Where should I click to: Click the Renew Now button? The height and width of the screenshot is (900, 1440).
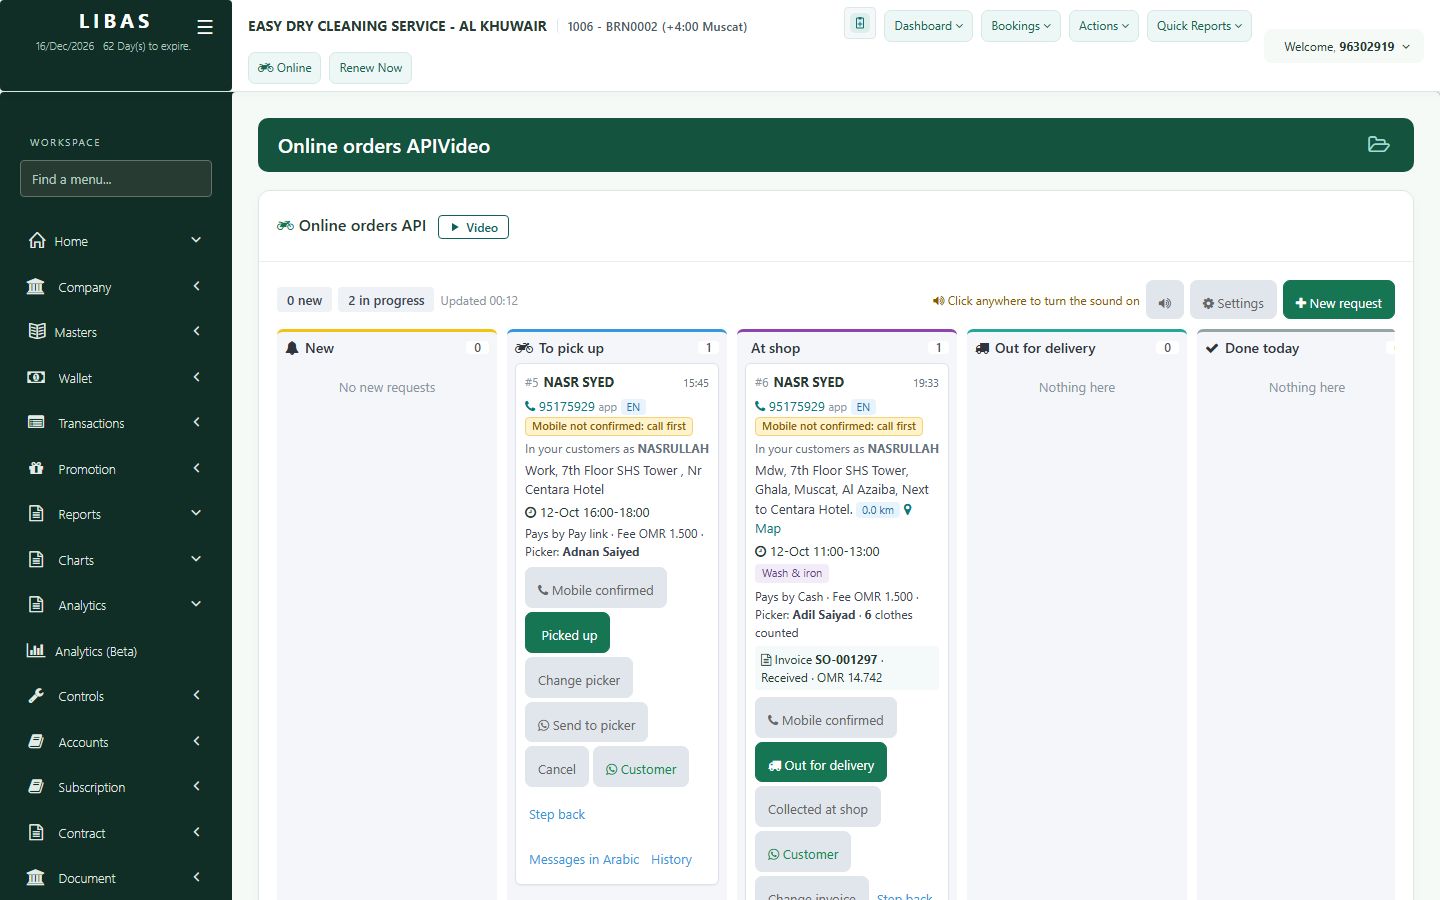pos(370,68)
